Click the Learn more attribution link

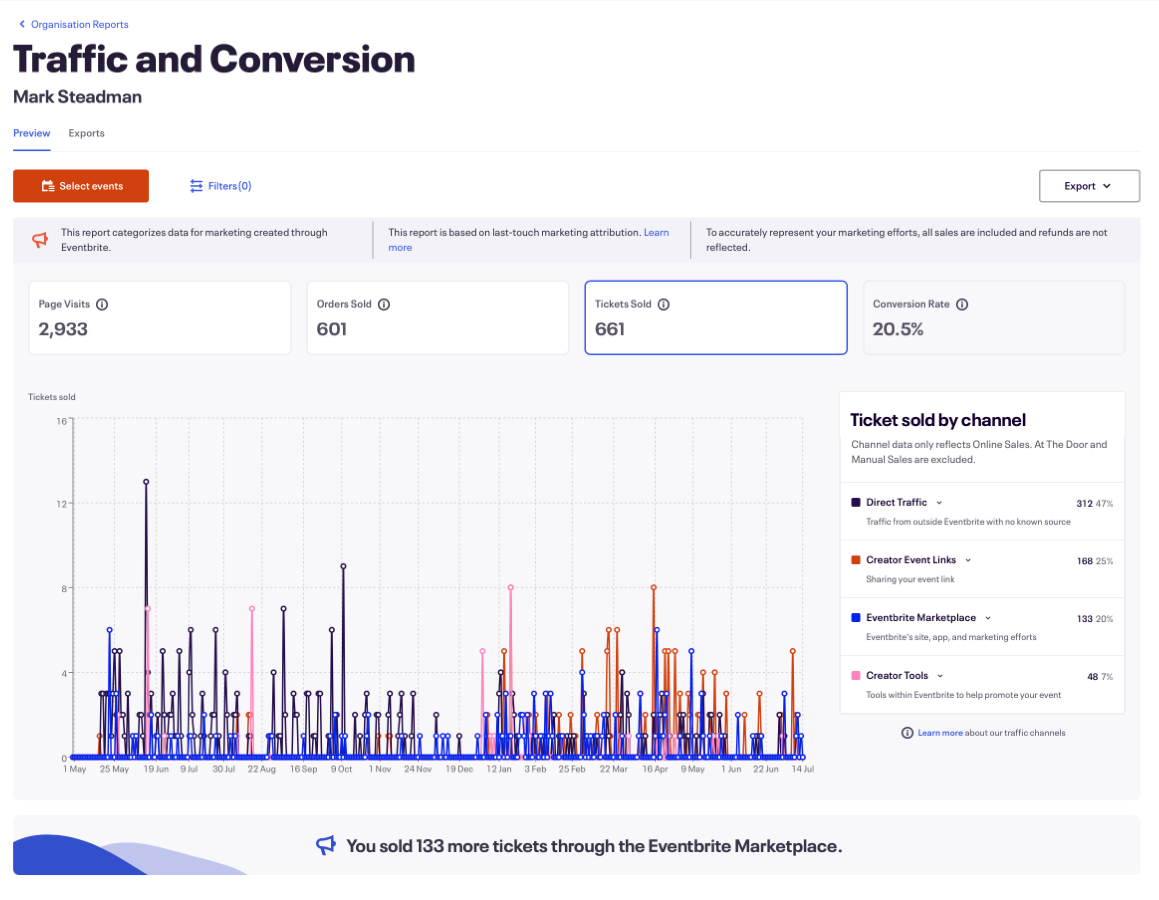[x=528, y=240]
